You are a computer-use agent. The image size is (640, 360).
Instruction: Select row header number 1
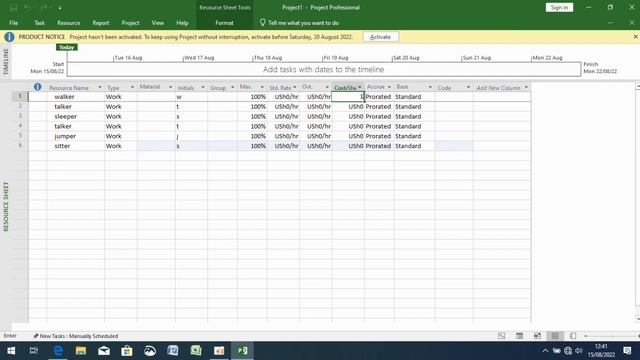coord(20,97)
